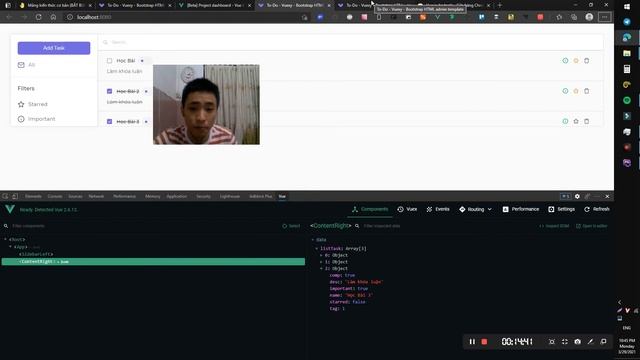Screen dimensions: 640x360
Task: Toggle star icon on Học Bài row
Action: [x=576, y=60]
